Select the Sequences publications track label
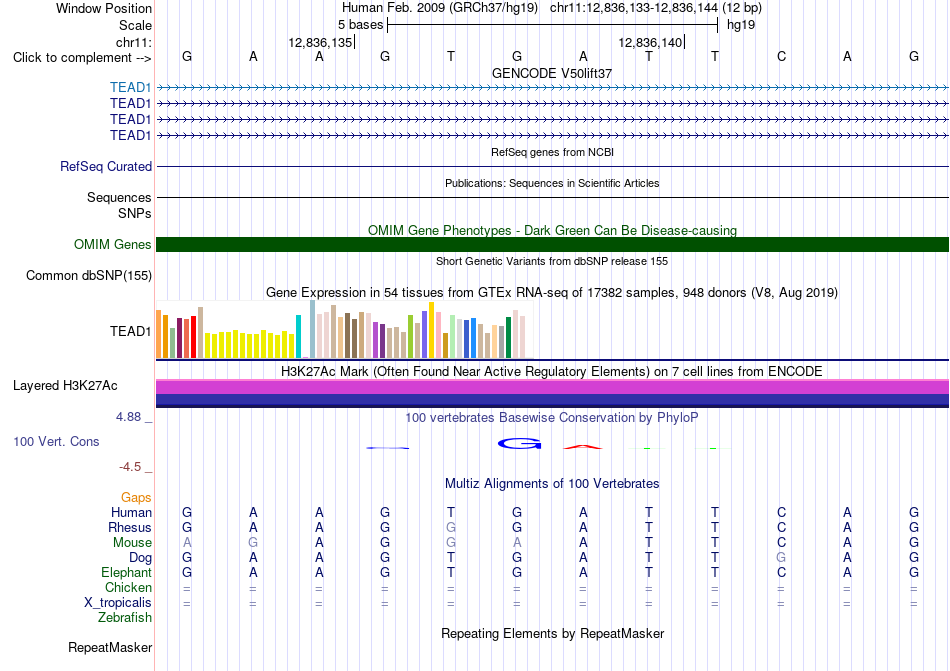 pyautogui.click(x=119, y=197)
